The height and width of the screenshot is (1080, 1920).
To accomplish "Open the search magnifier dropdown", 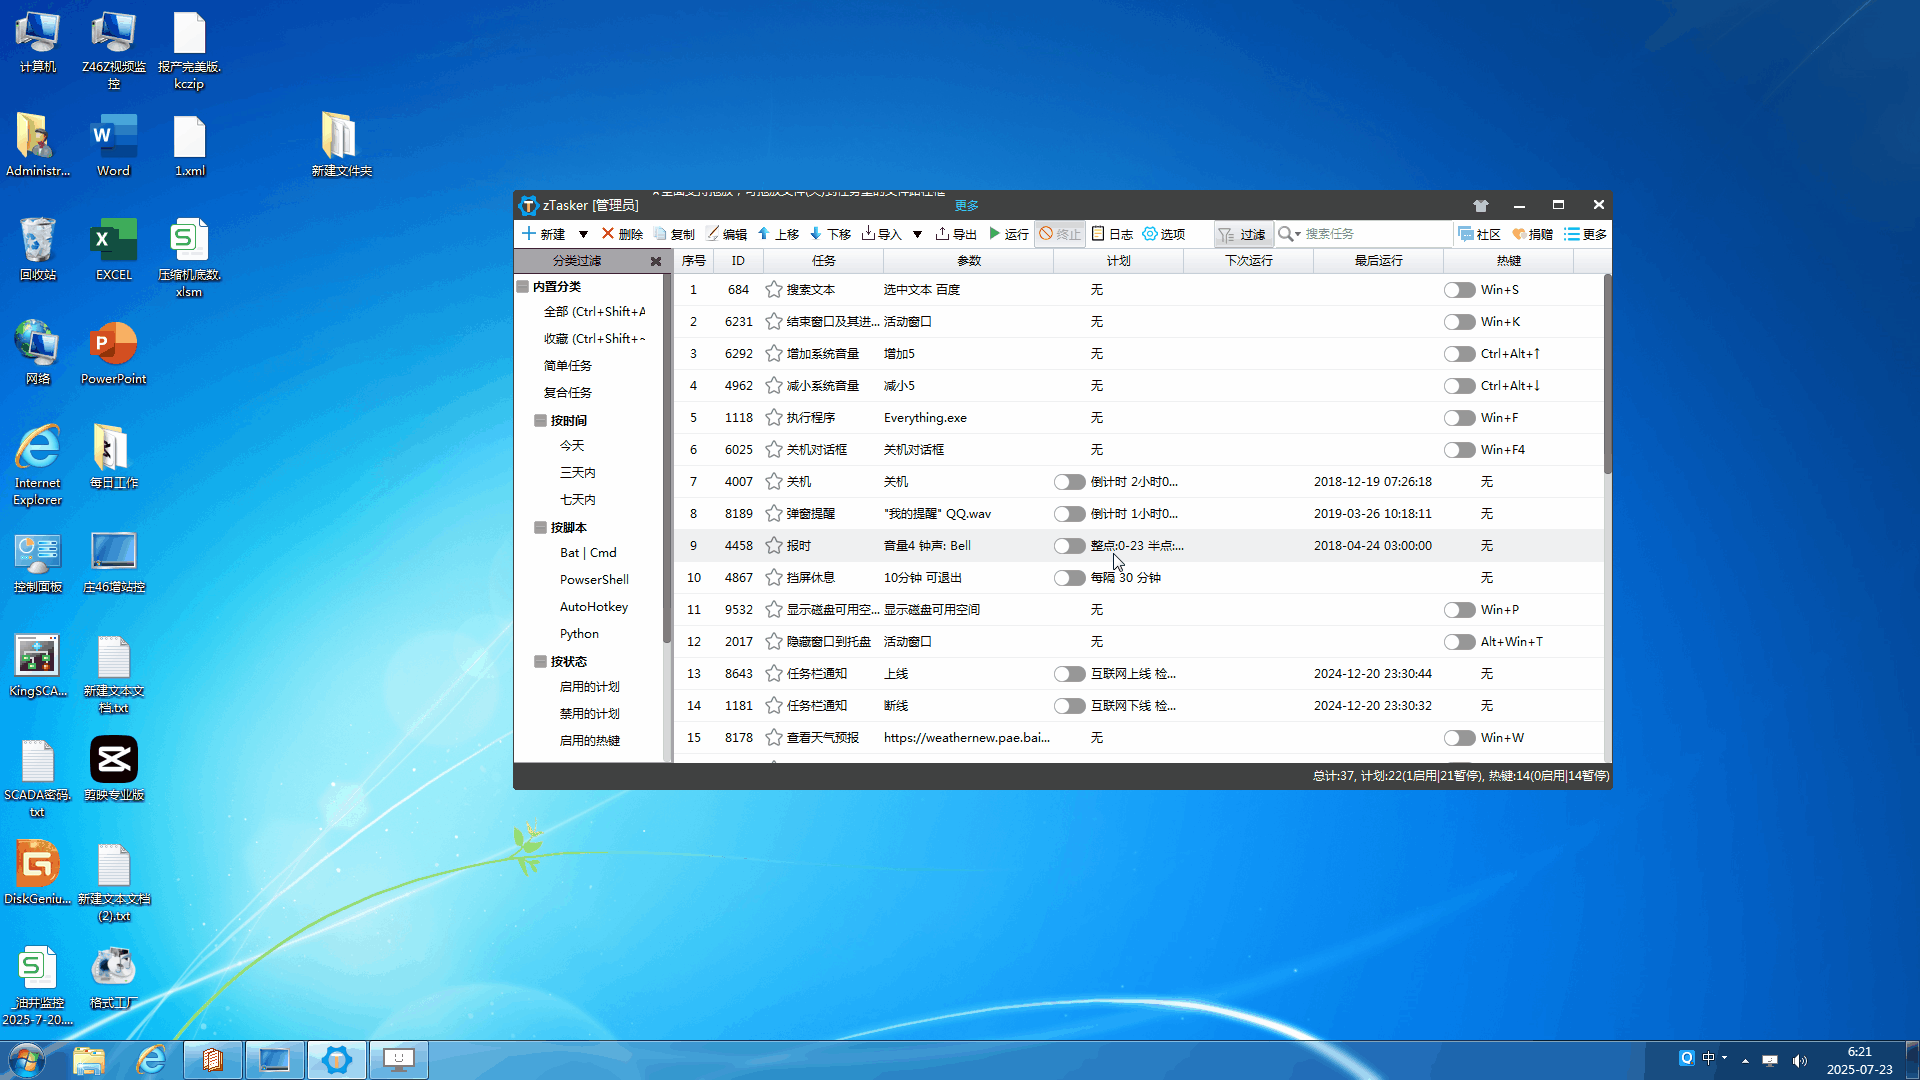I will [1289, 234].
